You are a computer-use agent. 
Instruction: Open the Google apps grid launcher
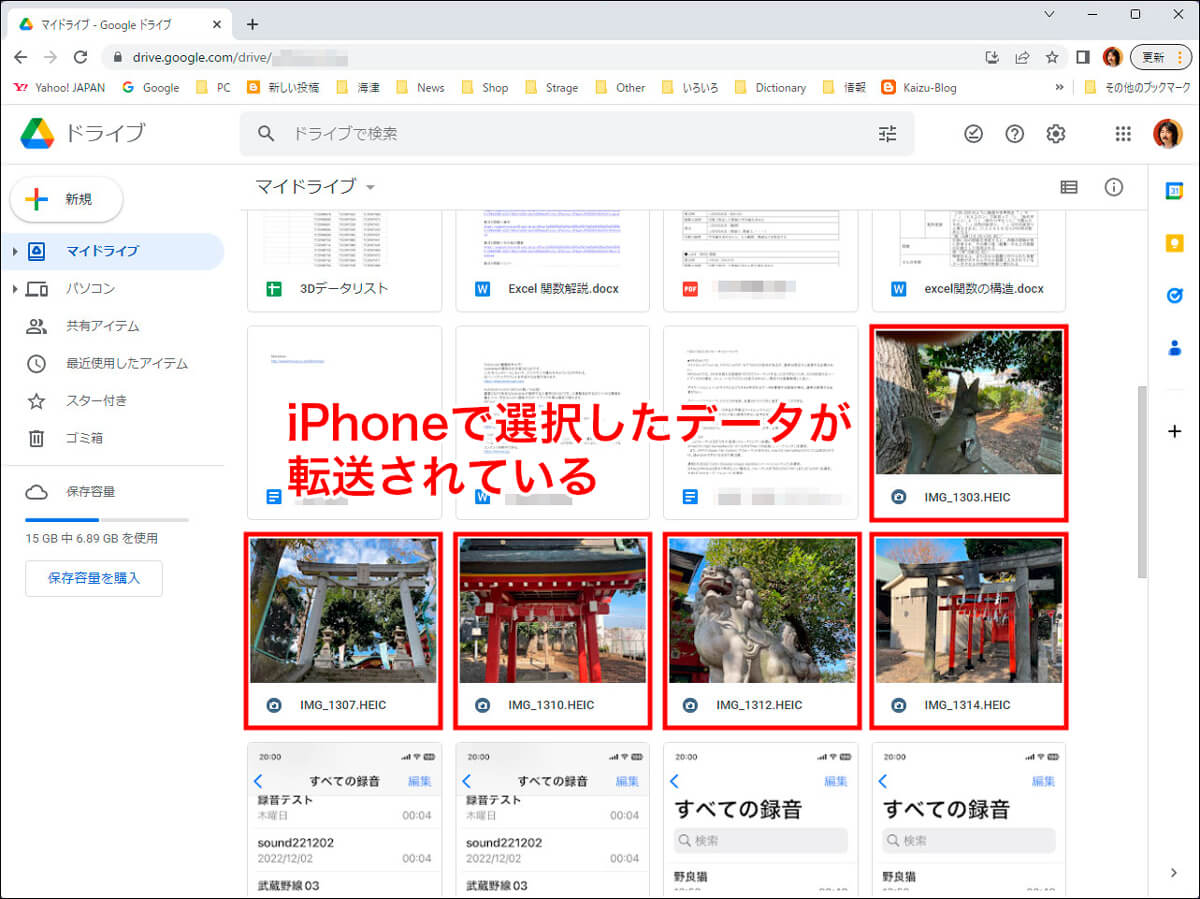point(1123,134)
